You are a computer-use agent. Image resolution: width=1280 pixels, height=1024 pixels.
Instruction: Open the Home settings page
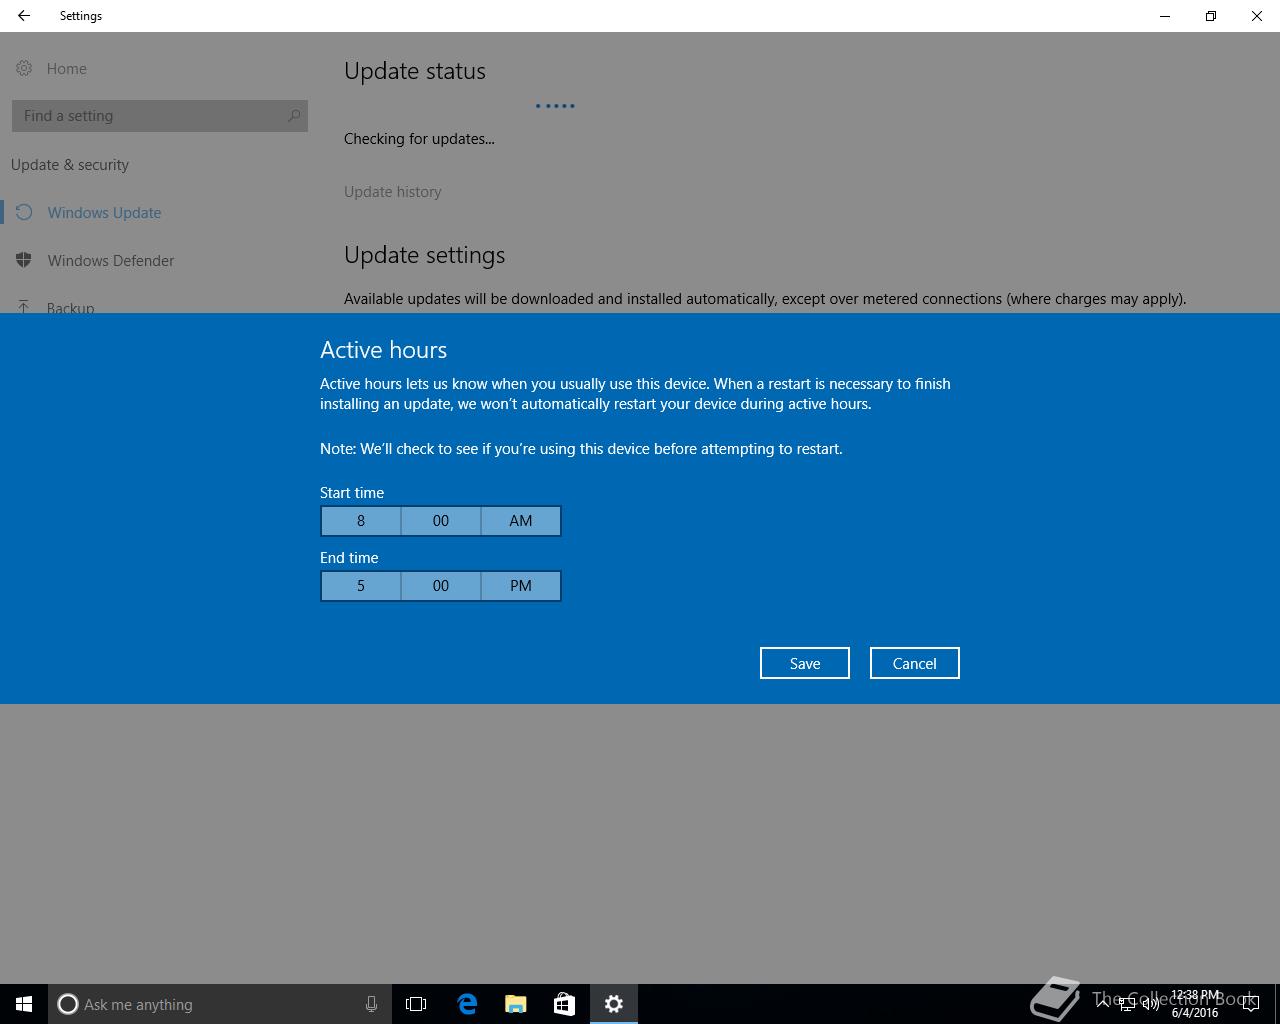tap(66, 69)
